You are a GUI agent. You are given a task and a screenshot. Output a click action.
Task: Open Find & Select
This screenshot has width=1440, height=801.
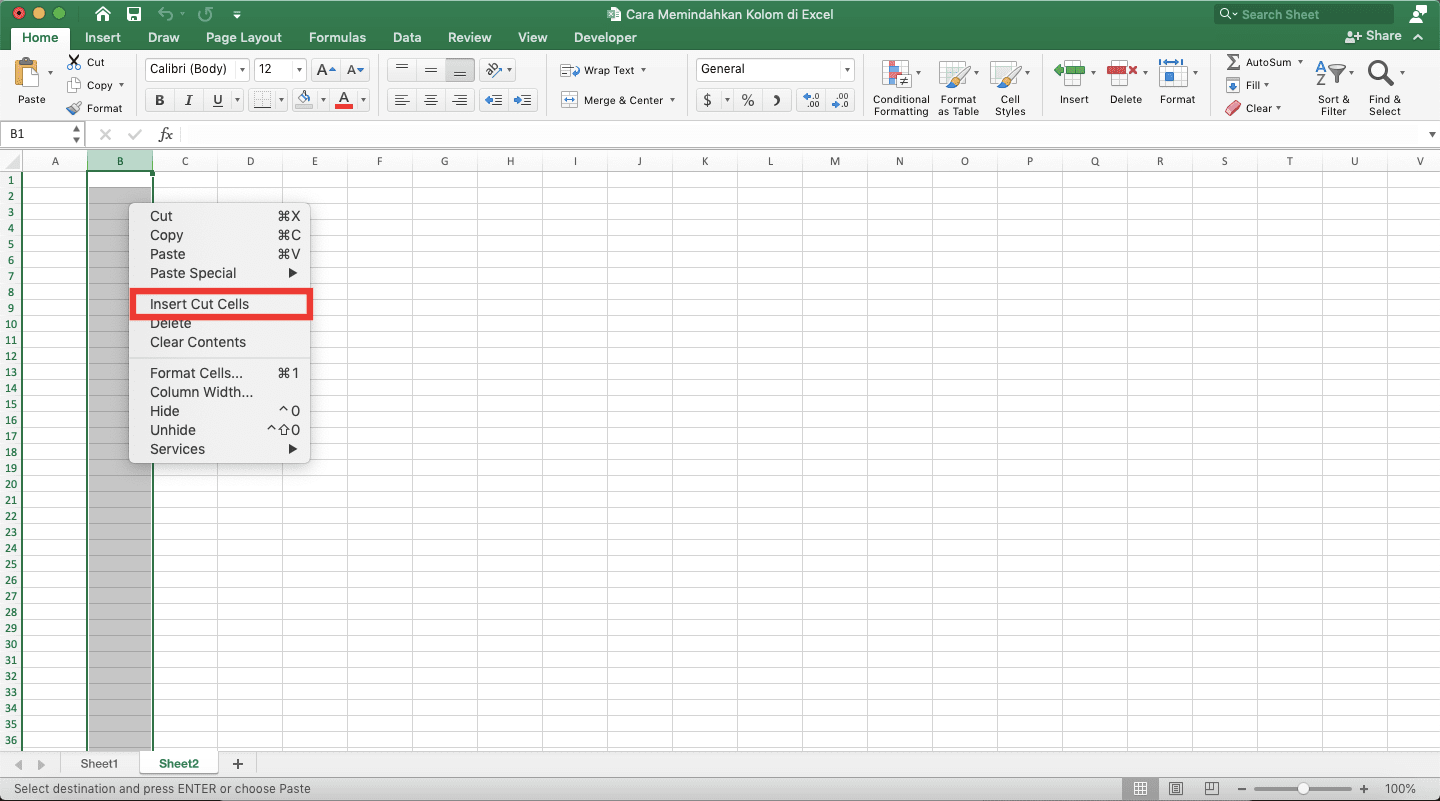coord(1385,87)
